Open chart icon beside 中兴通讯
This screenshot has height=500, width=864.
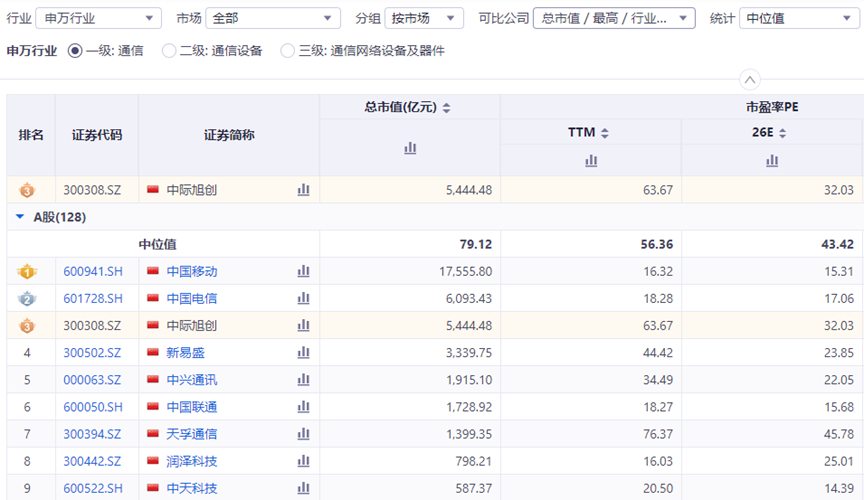303,380
